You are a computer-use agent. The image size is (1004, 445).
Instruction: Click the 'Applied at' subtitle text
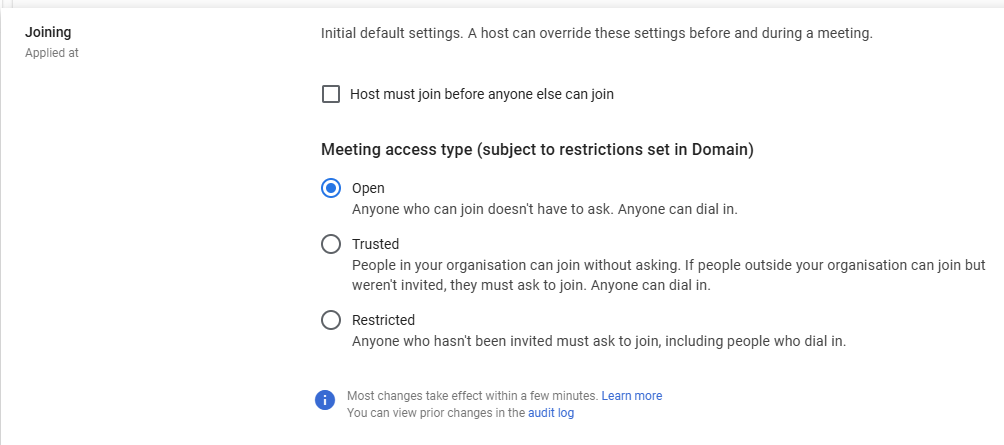click(52, 53)
